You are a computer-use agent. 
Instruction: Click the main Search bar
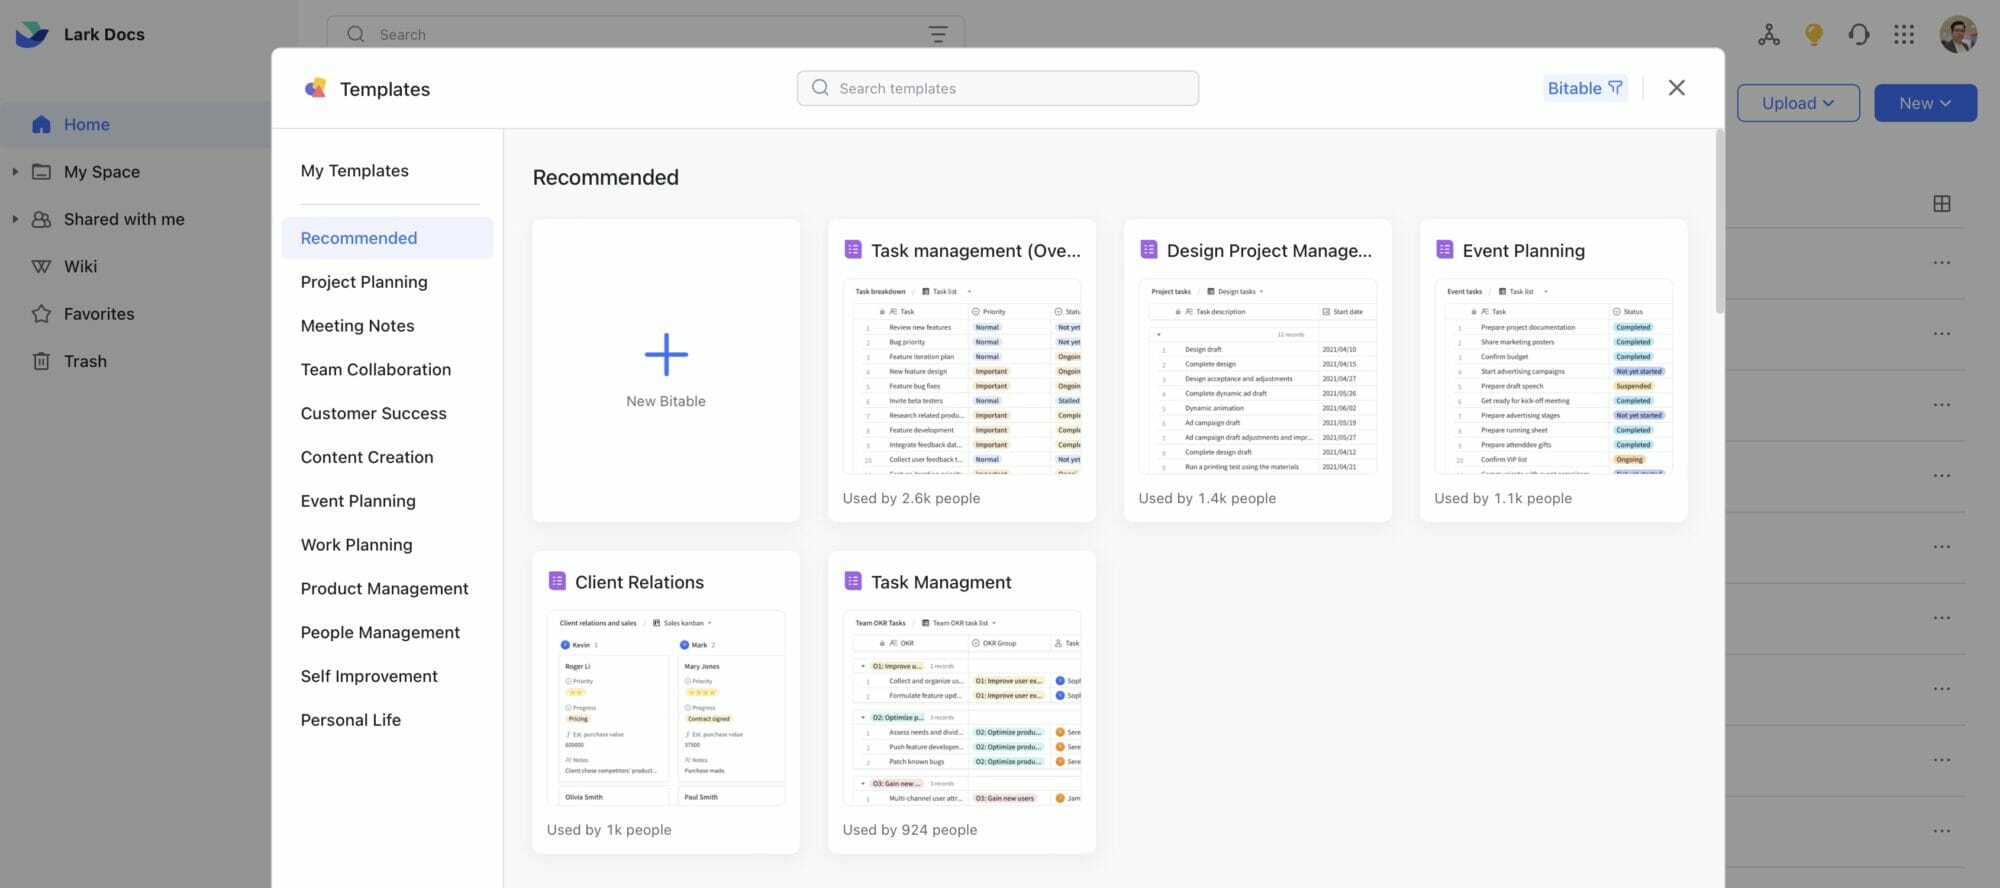646,34
